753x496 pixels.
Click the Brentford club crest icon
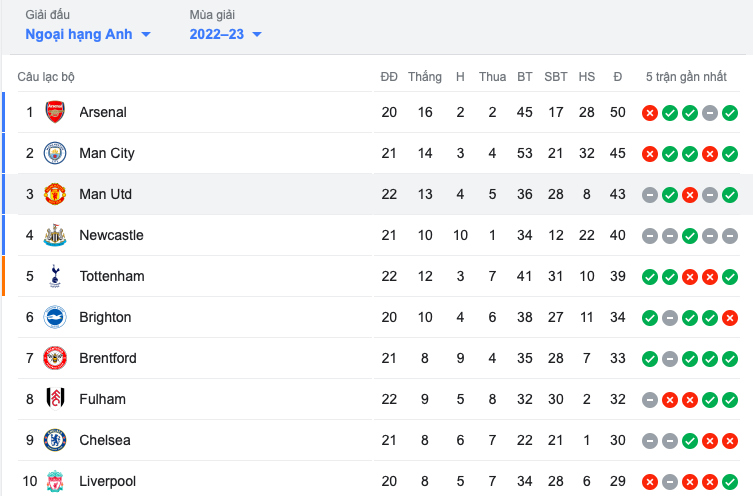click(55, 358)
